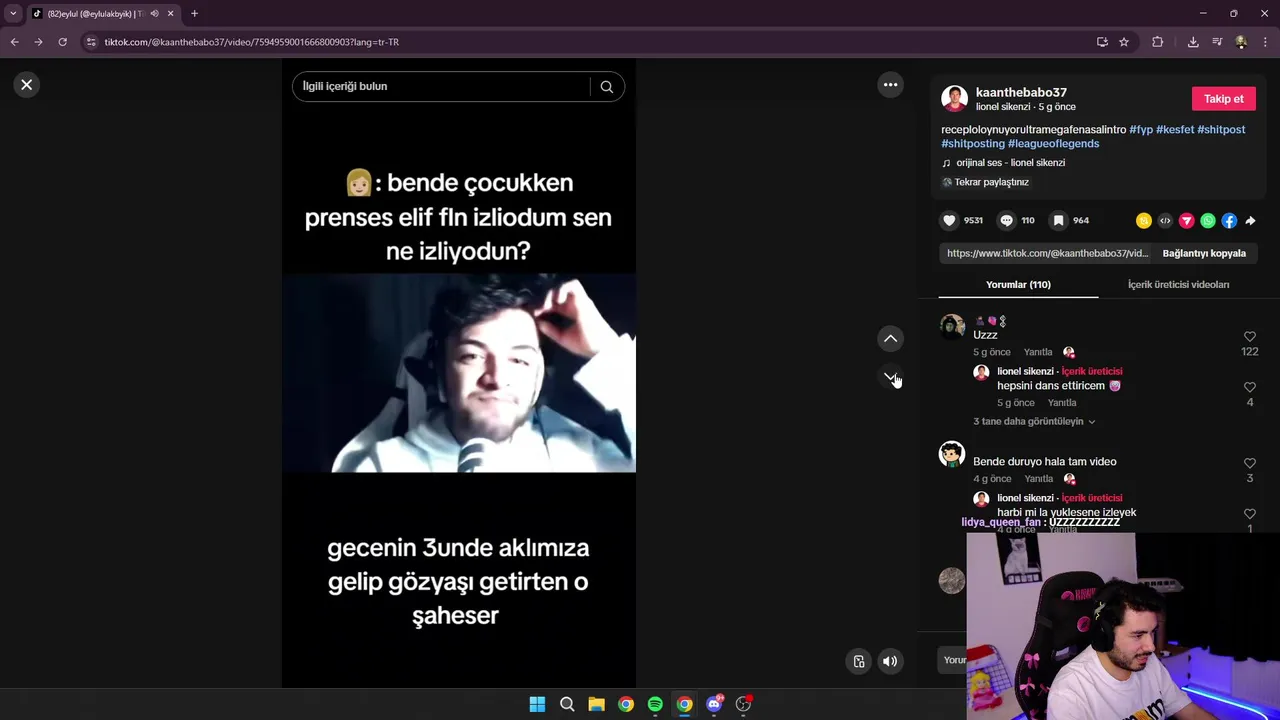Open the Chrome profile avatar

click(1241, 42)
